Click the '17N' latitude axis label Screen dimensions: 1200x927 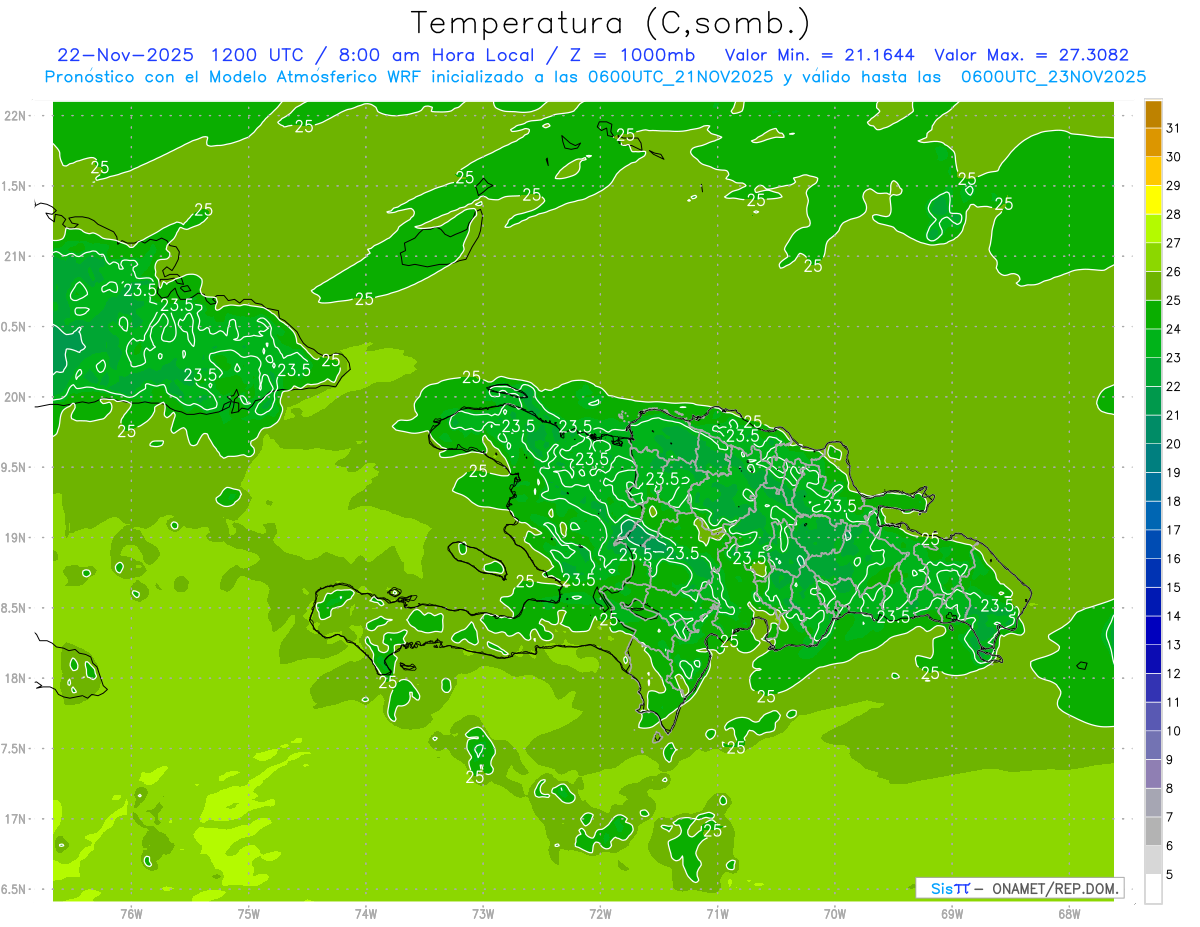pos(17,819)
